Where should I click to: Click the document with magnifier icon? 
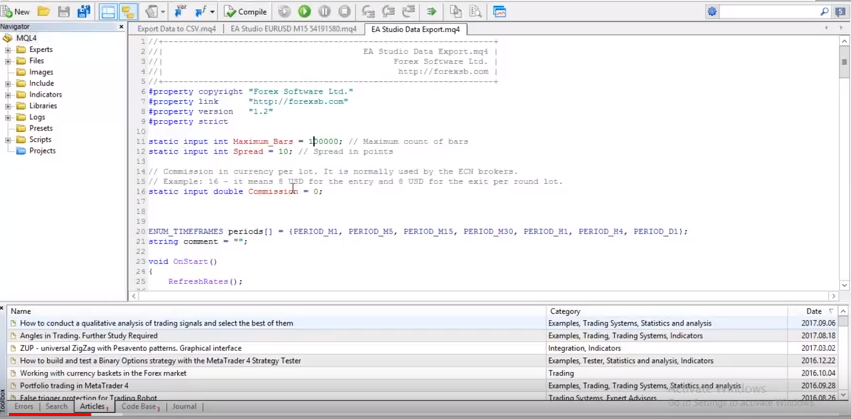pyautogui.click(x=475, y=11)
